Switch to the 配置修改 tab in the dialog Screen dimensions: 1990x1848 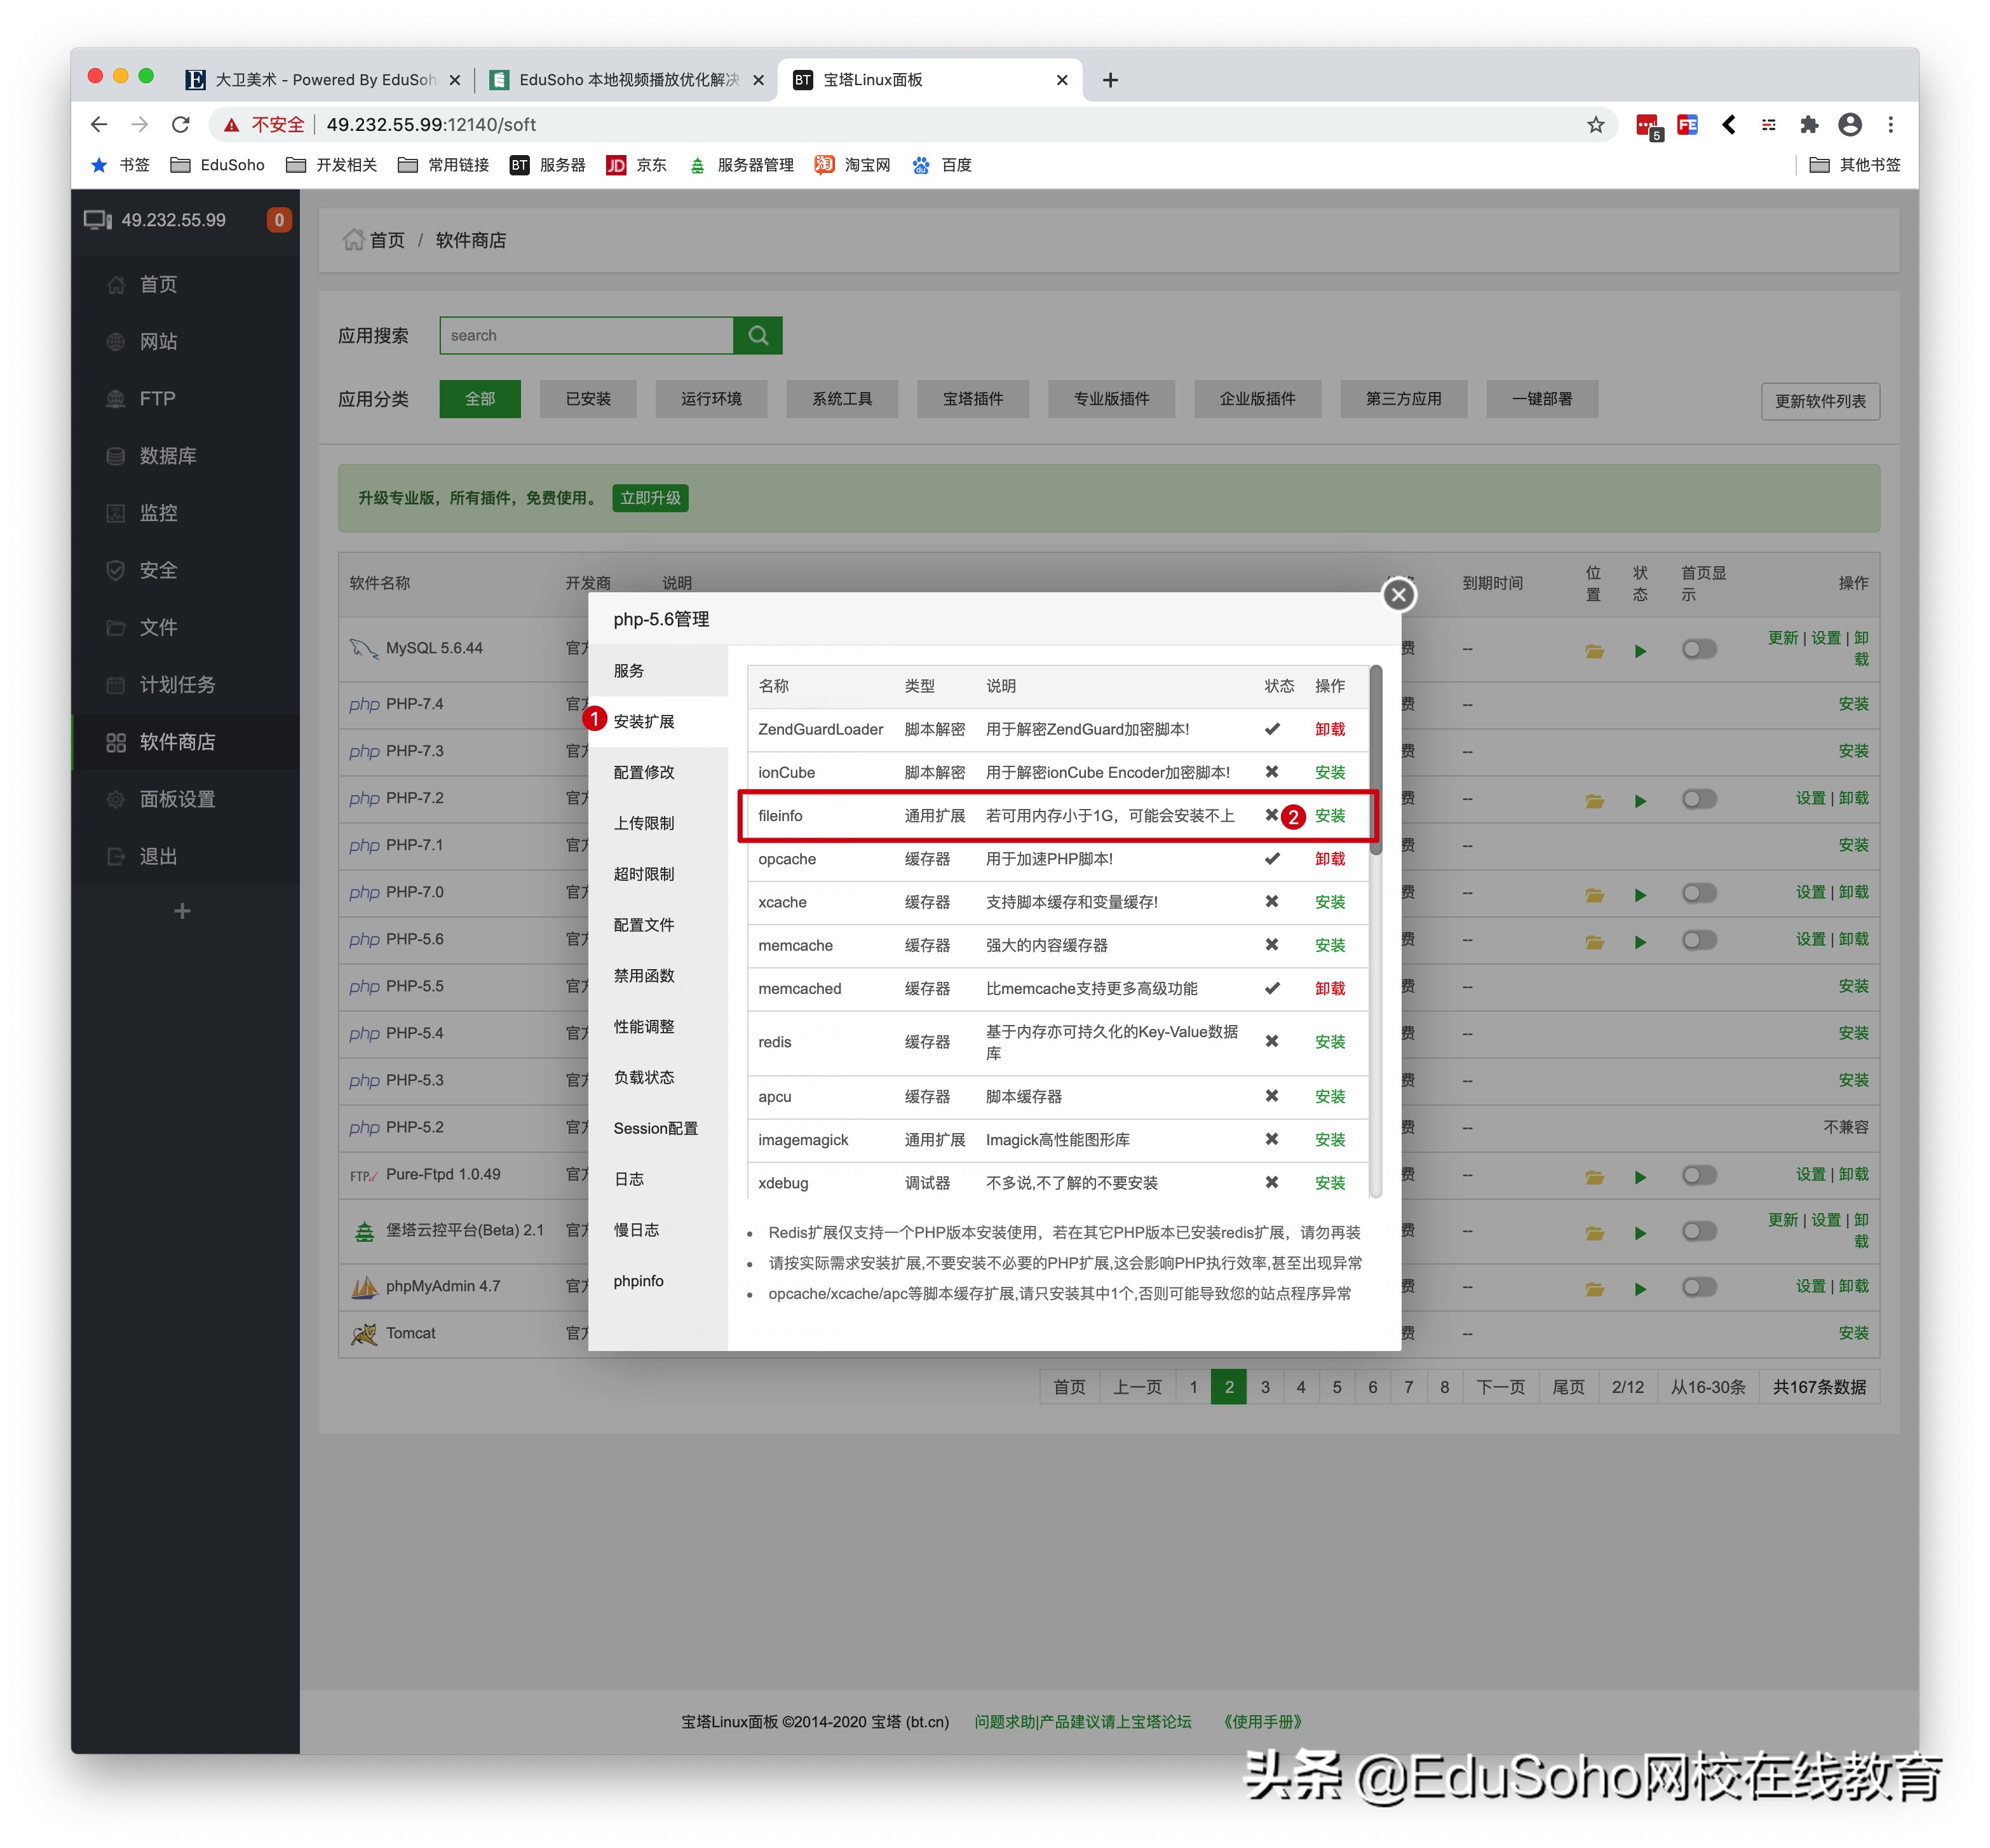click(644, 772)
